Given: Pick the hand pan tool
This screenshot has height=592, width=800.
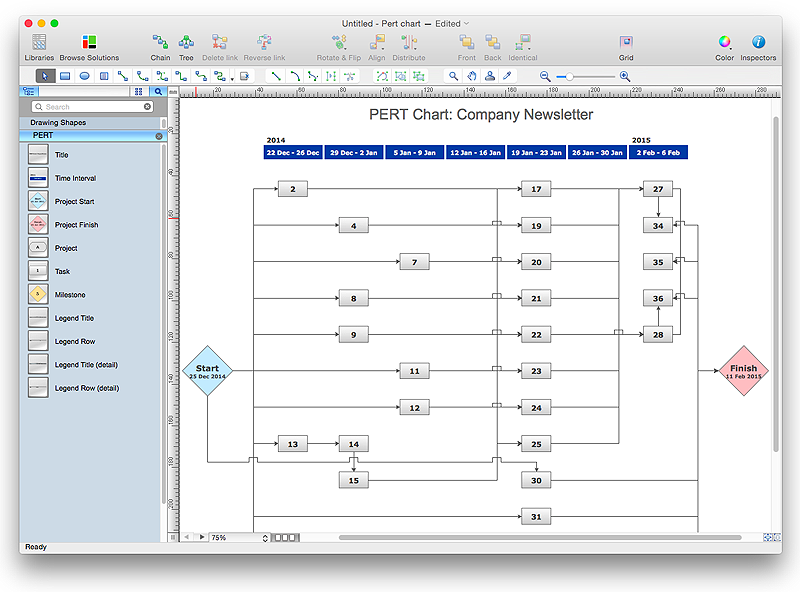Looking at the screenshot, I should [x=472, y=76].
